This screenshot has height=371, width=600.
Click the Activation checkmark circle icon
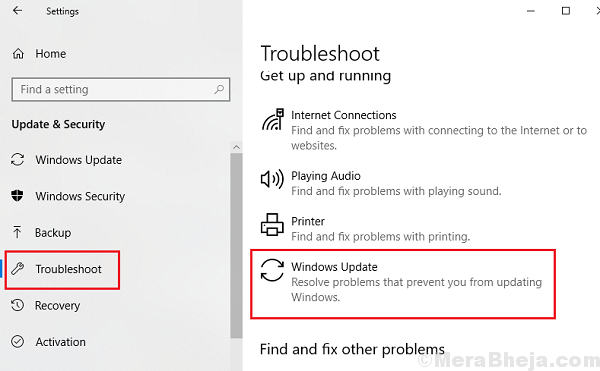(x=18, y=341)
